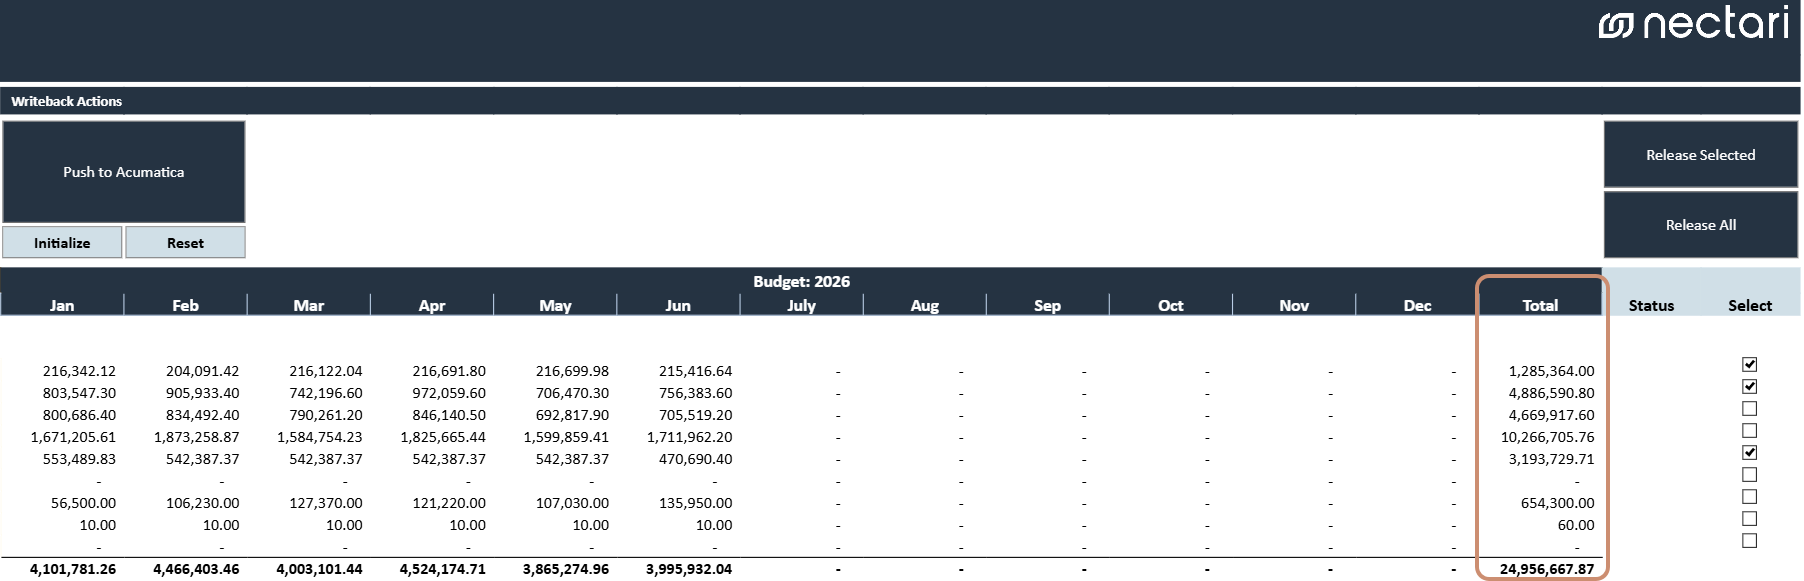
Task: Select the cell 972,059.60
Action: (449, 393)
